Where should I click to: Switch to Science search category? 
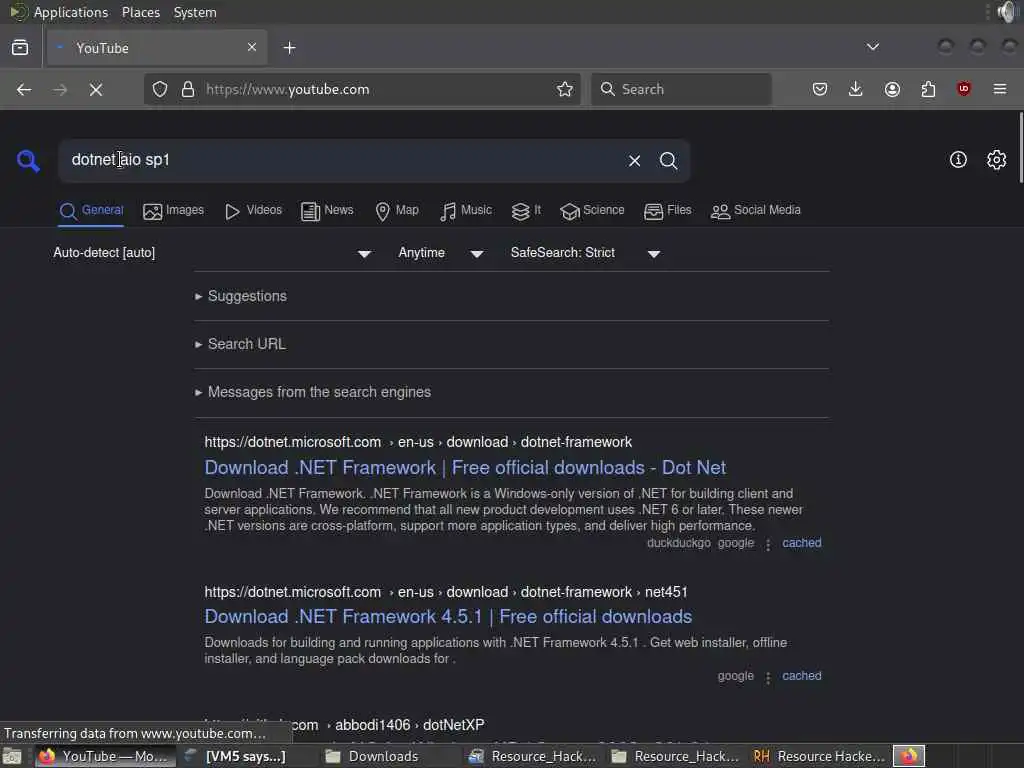click(592, 210)
